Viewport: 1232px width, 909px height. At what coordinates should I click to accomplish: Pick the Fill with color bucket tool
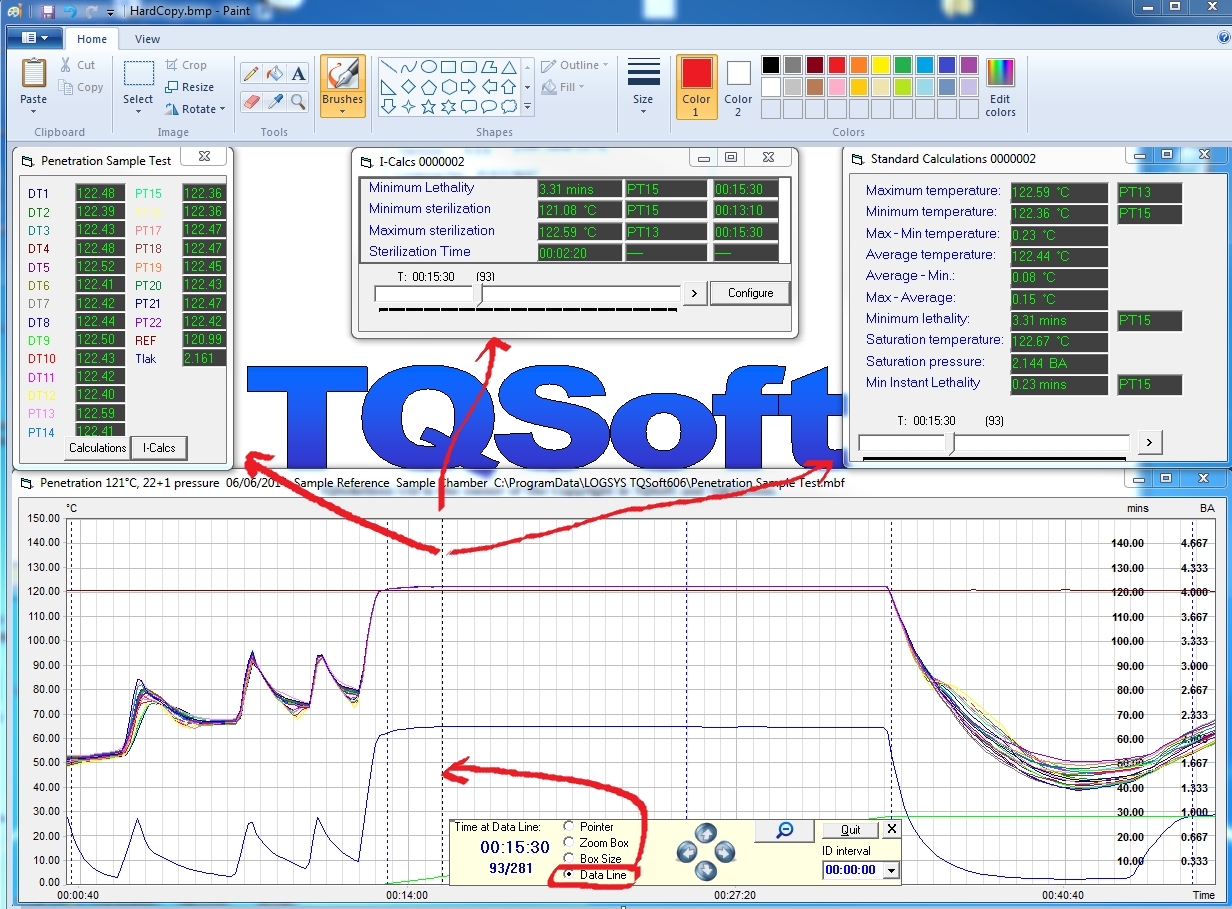[x=274, y=73]
